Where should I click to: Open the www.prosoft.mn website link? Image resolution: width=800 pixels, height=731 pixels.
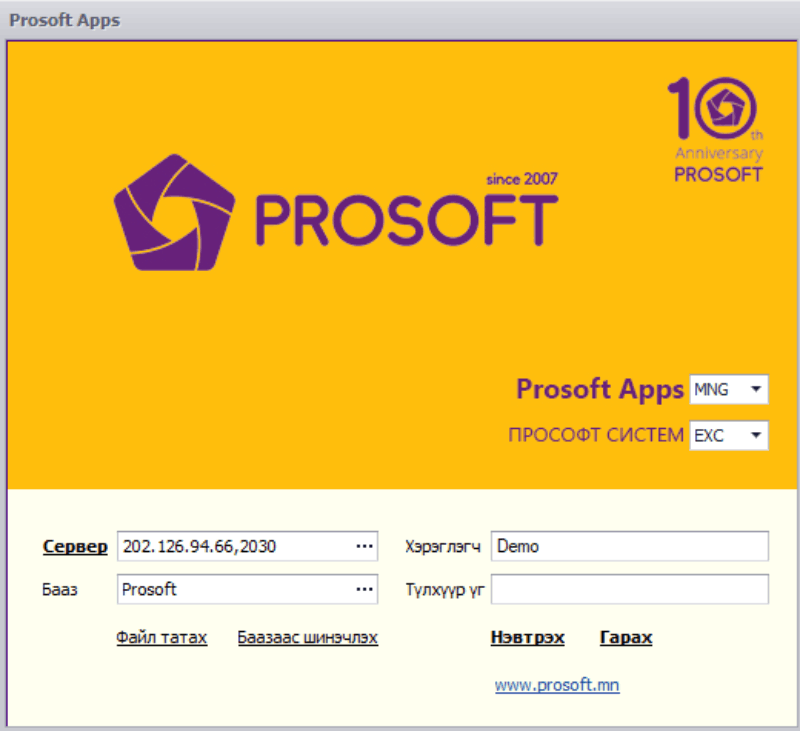point(556,686)
